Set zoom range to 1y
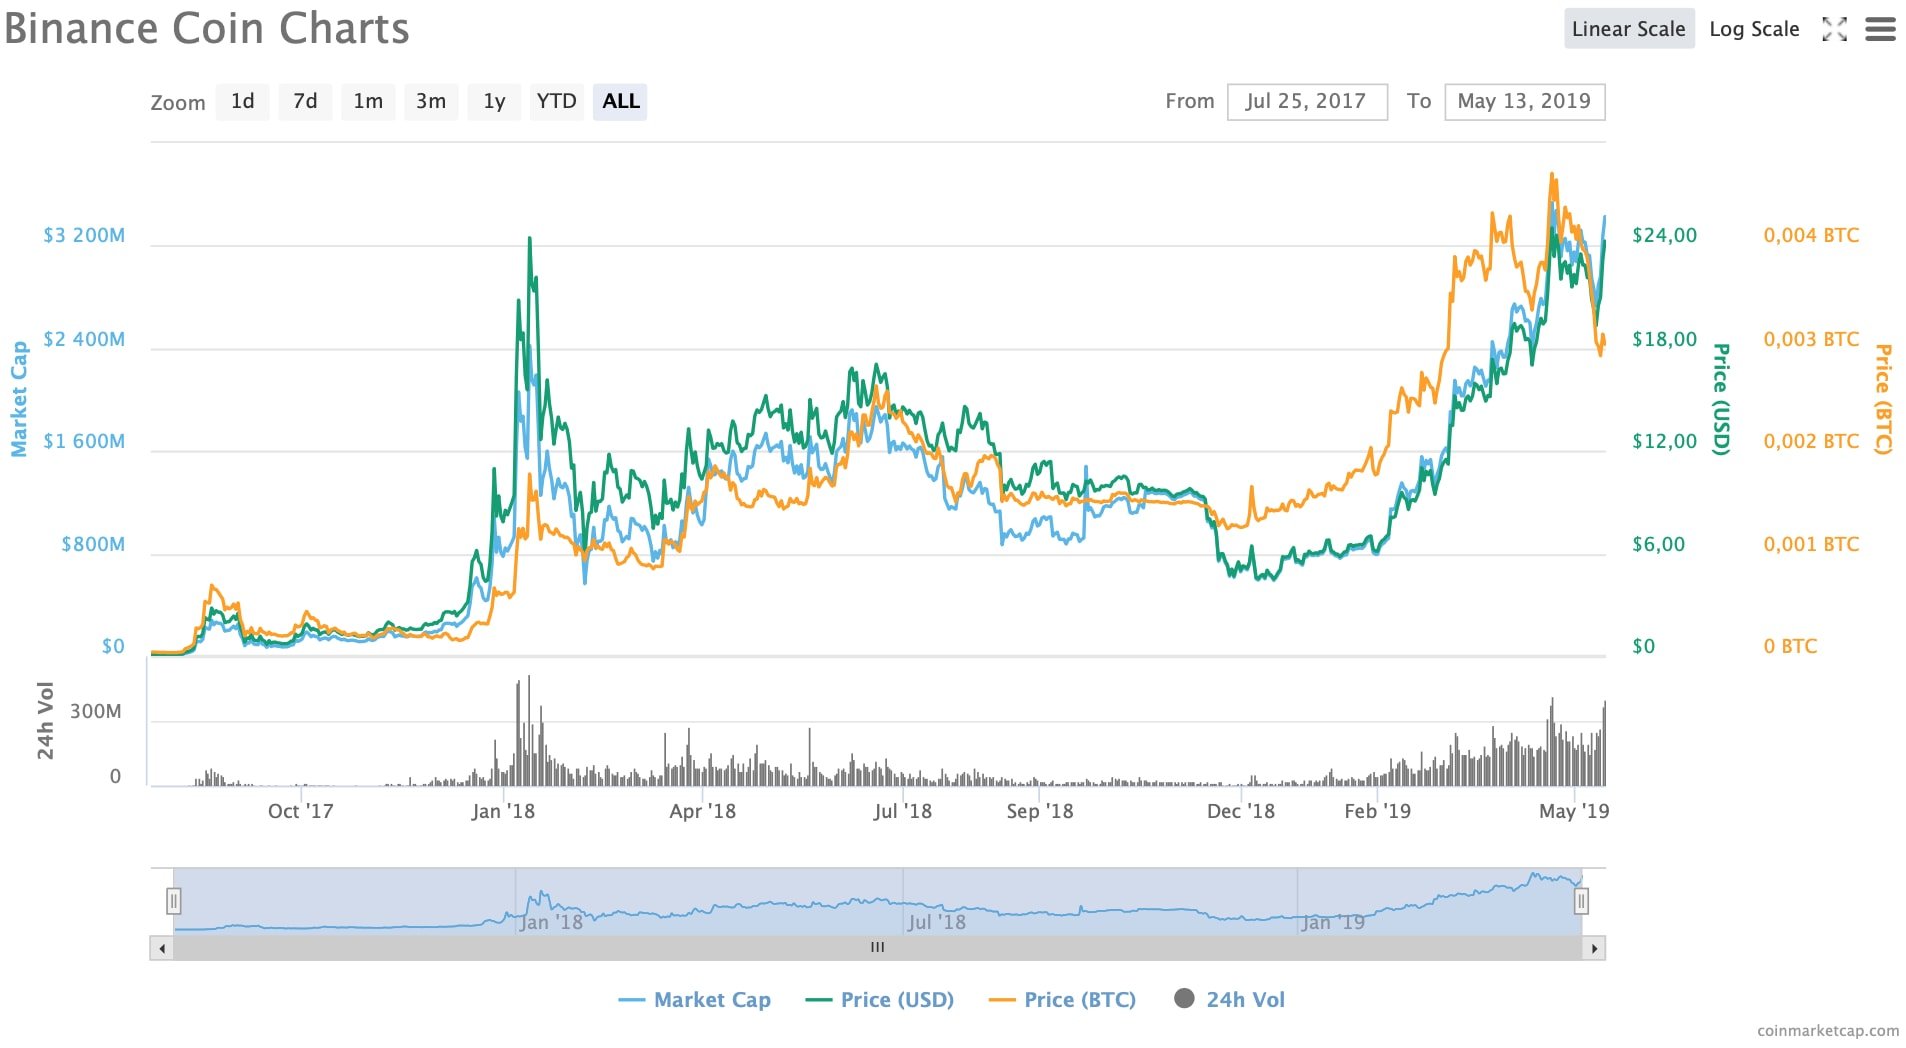 [x=494, y=101]
